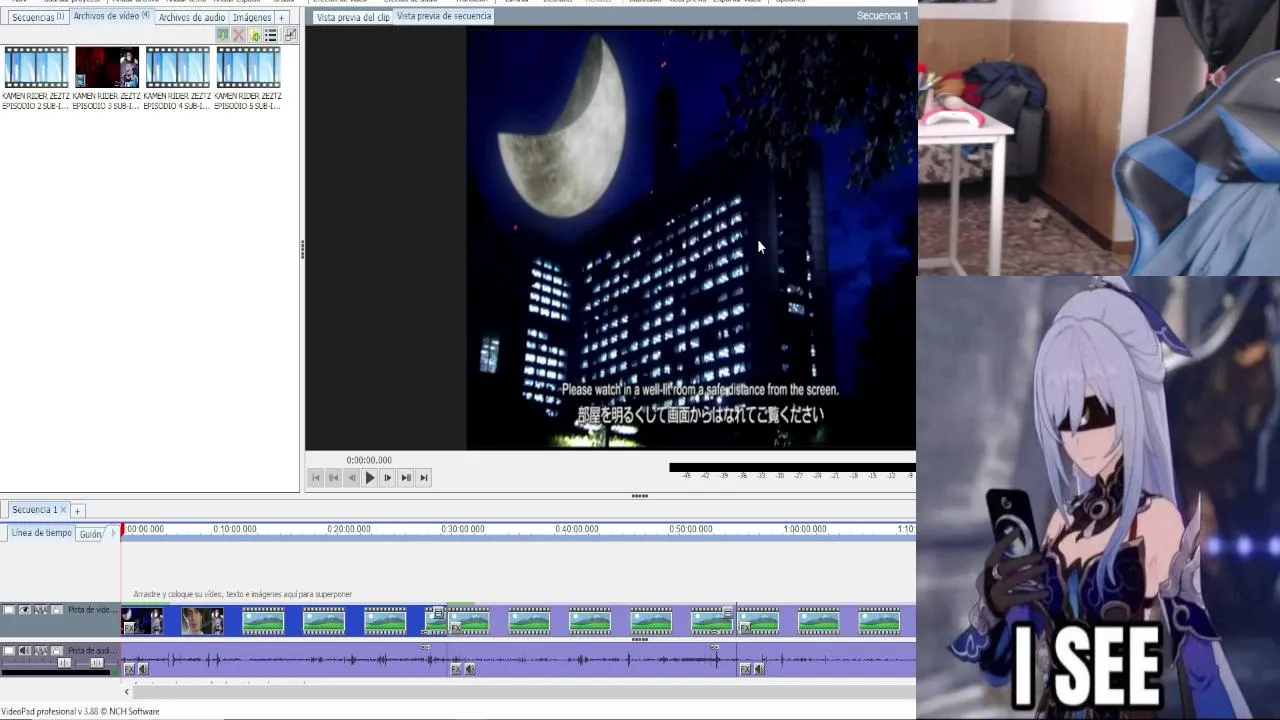1280x720 pixels.
Task: Click the timeline ruler at 0:30:00.000
Action: point(463,529)
